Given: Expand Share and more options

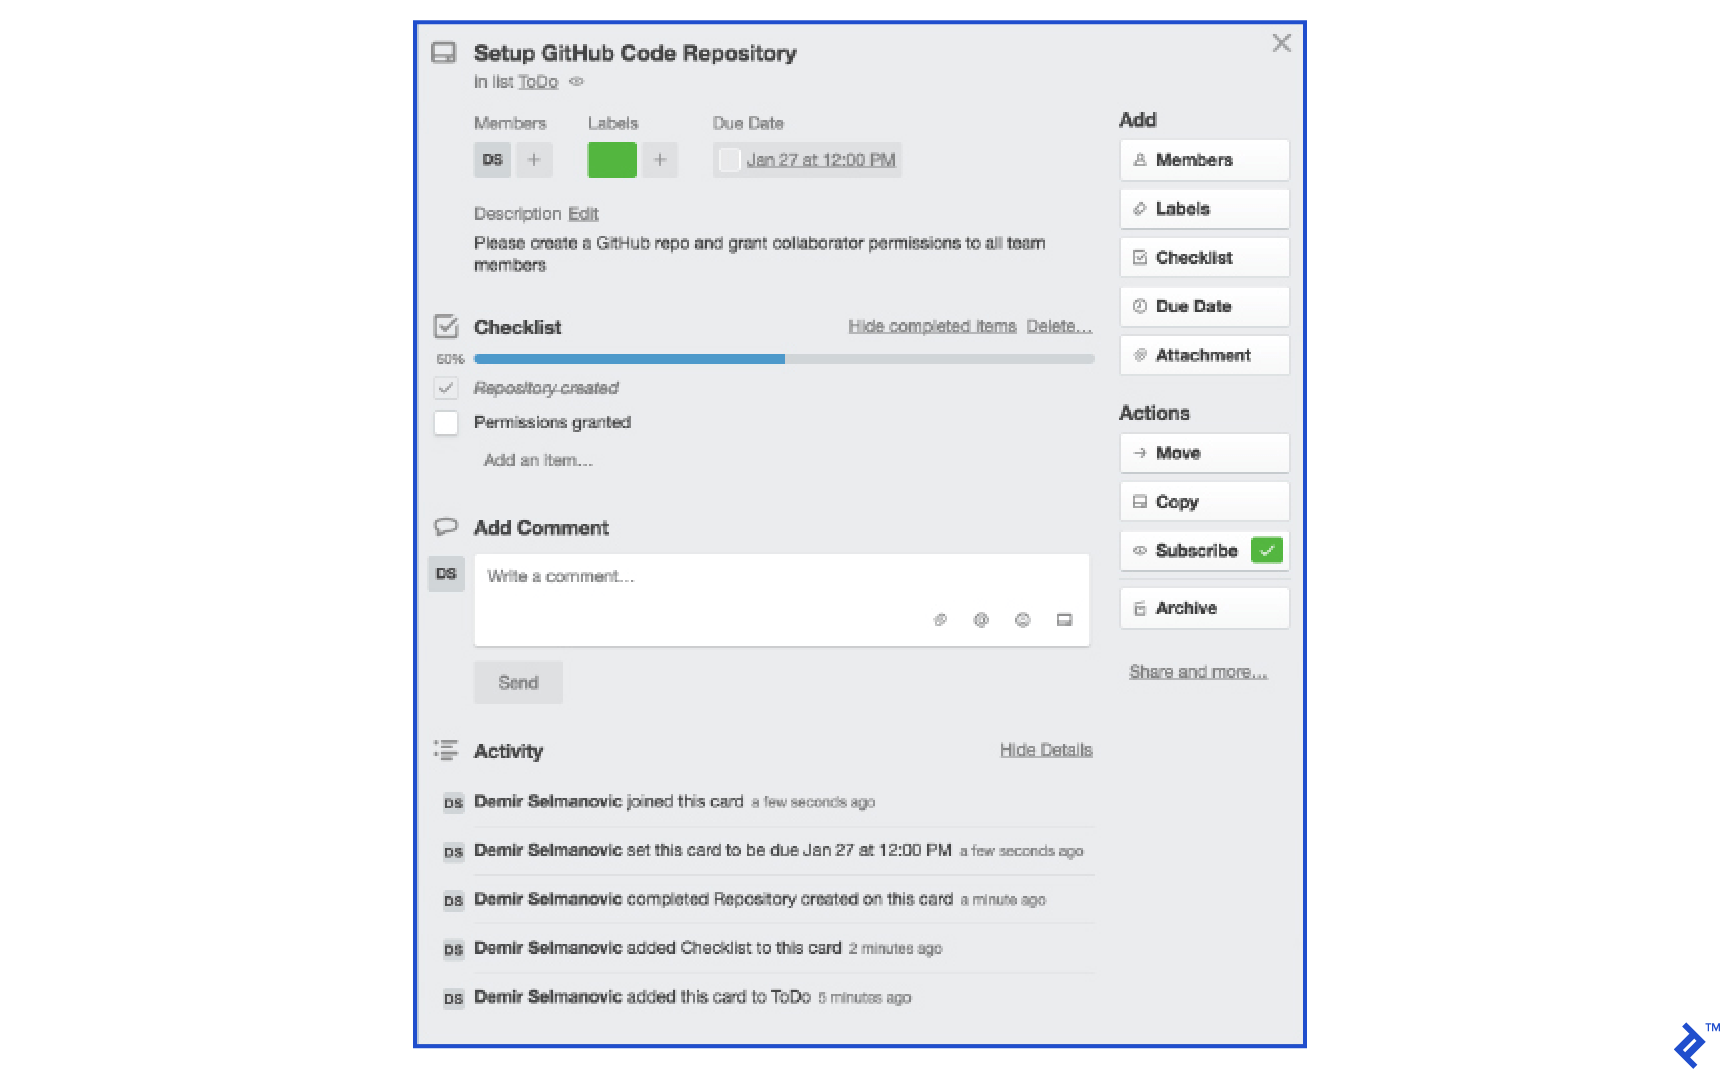Looking at the screenshot, I should [1198, 671].
